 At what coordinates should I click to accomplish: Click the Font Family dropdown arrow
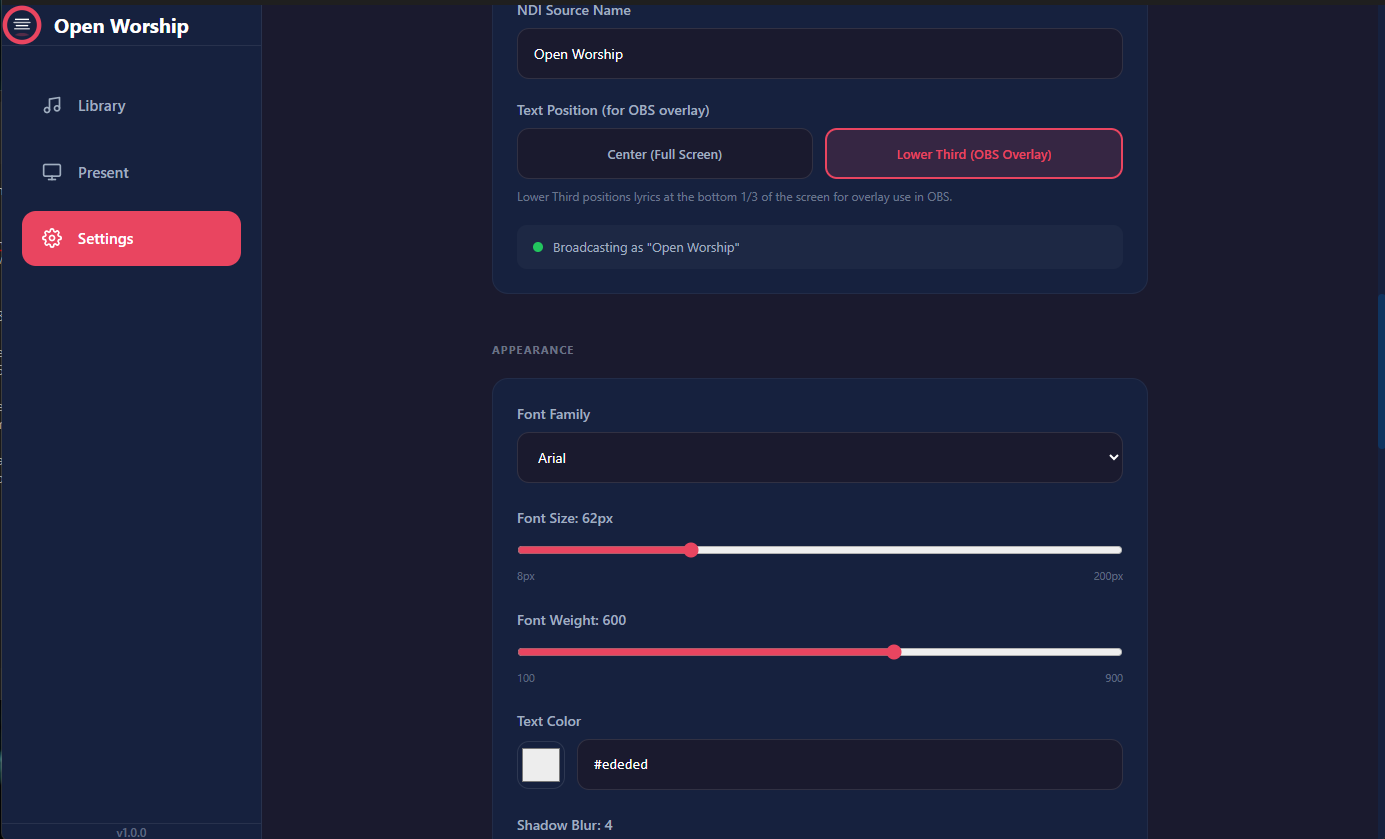pos(1113,458)
